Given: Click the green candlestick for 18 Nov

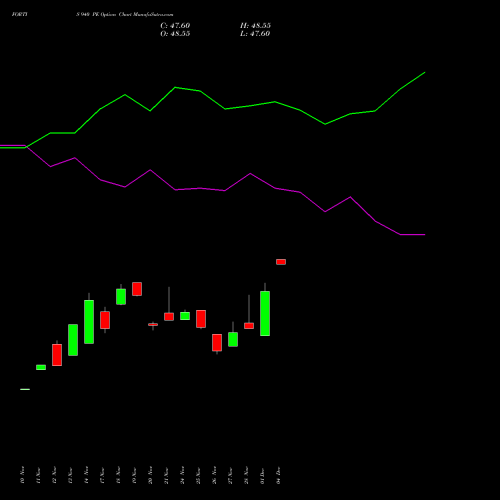Looking at the screenshot, I should click(121, 297).
